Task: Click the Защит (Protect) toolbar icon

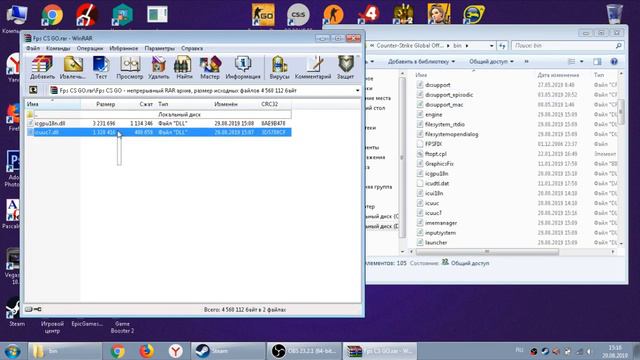Action: click(345, 67)
